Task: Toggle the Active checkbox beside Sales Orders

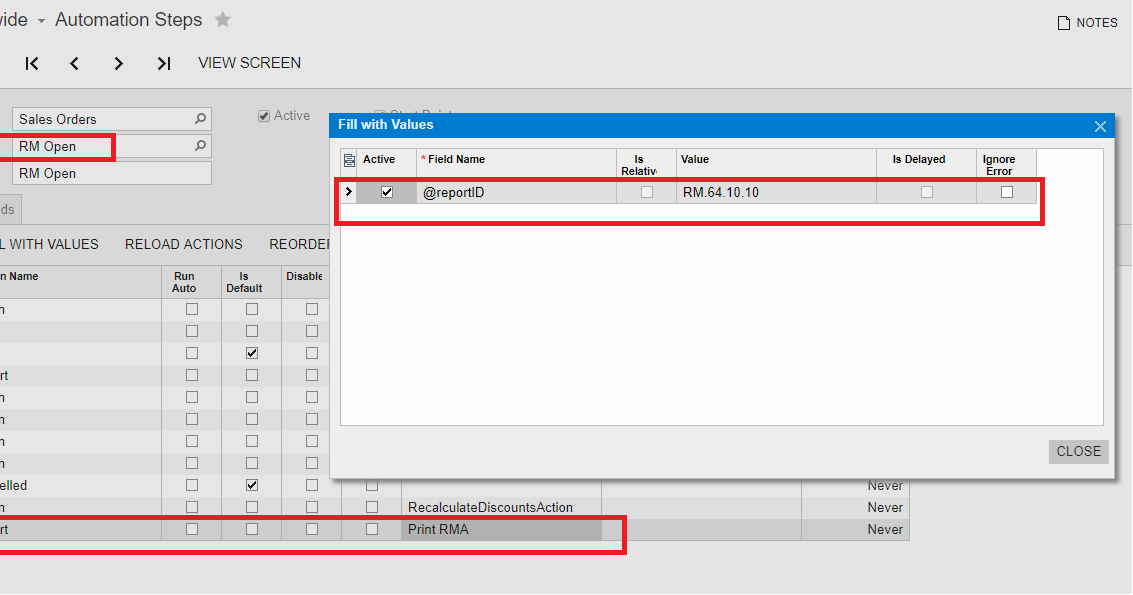Action: pos(263,115)
